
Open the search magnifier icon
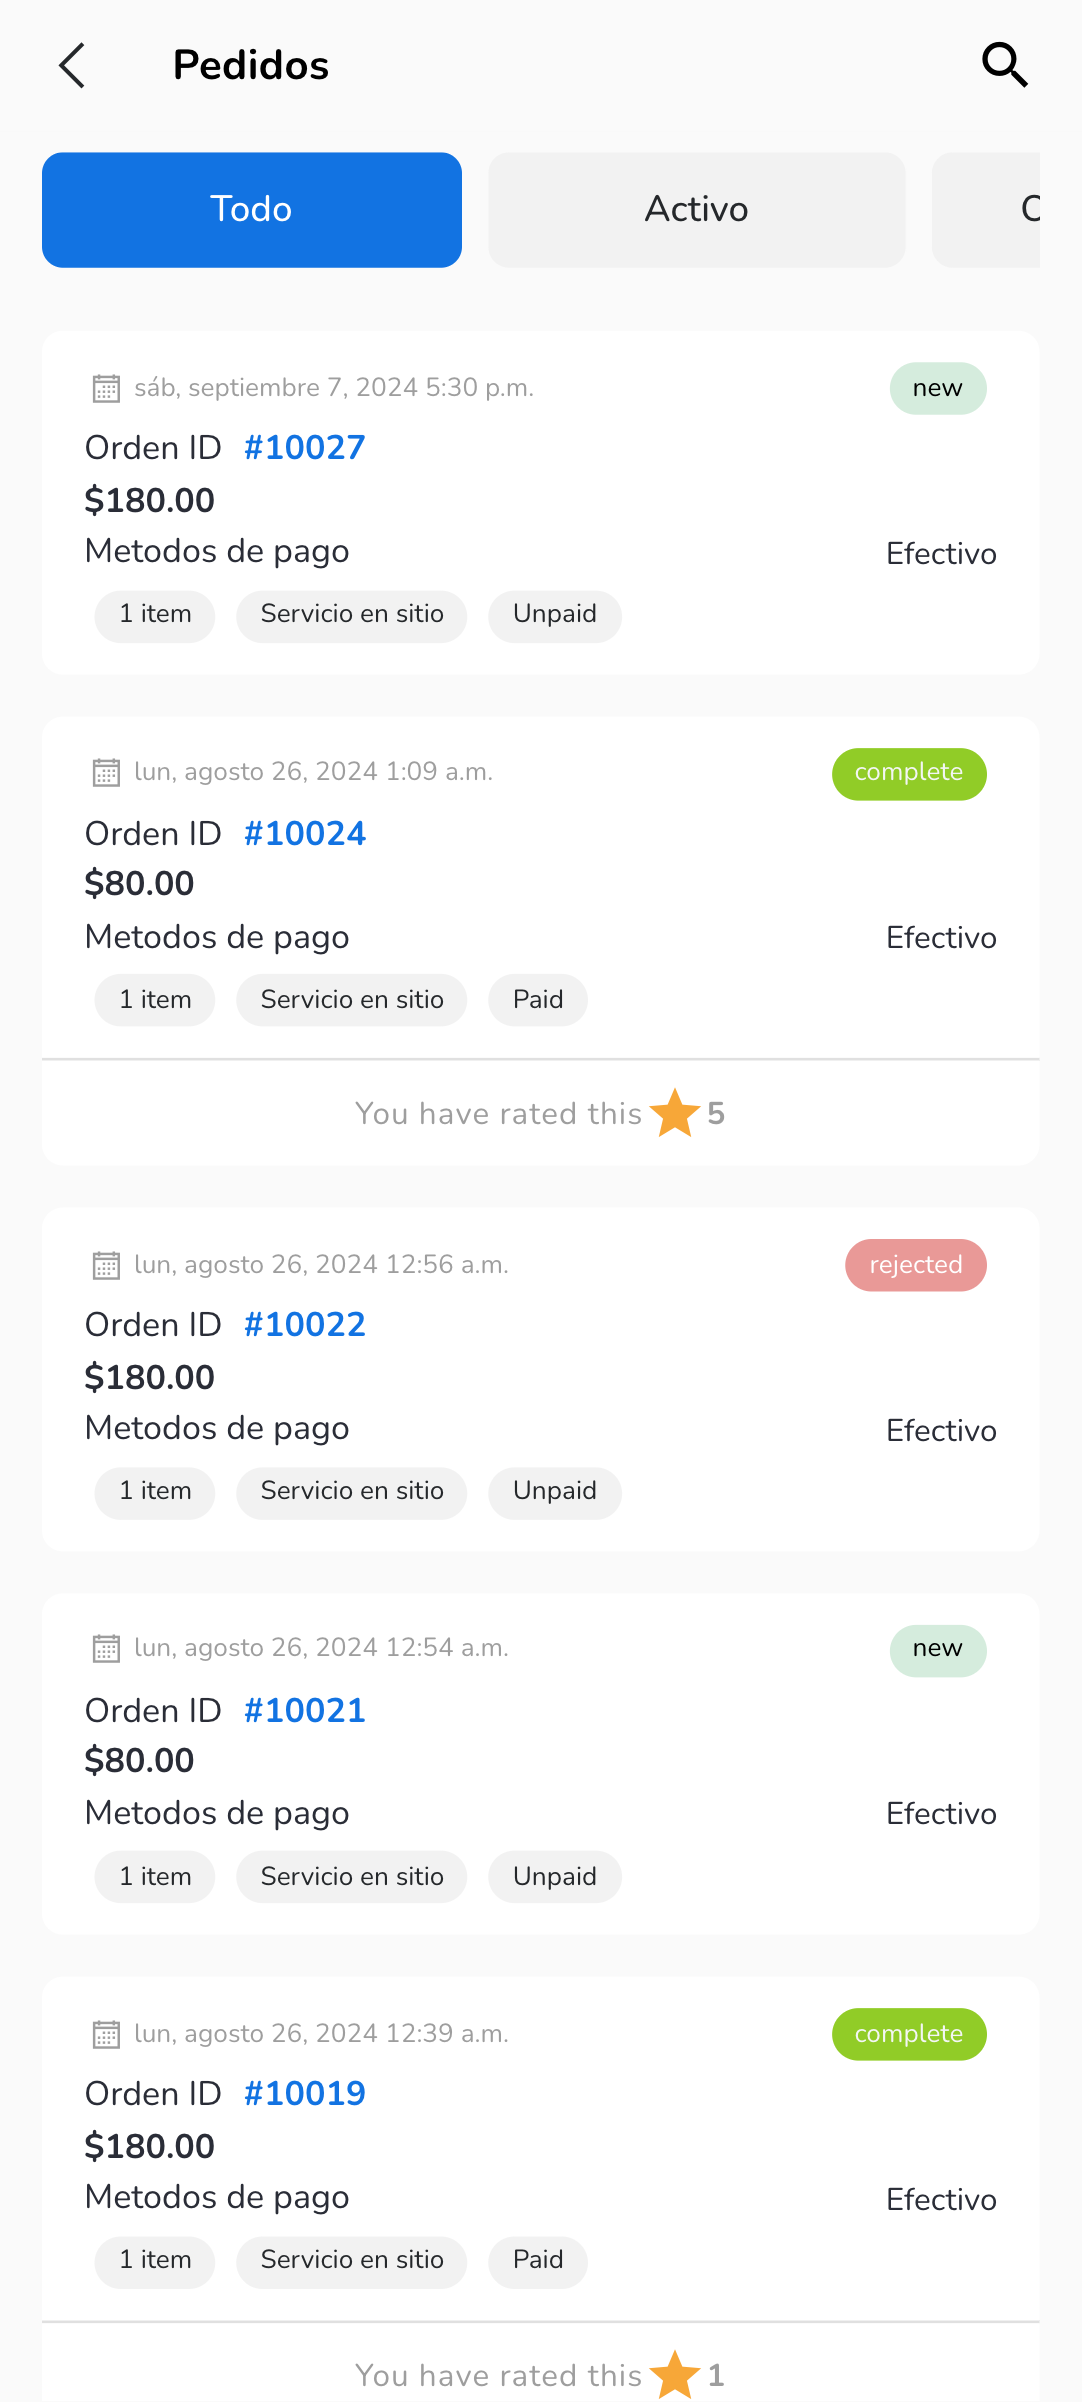click(x=1004, y=65)
